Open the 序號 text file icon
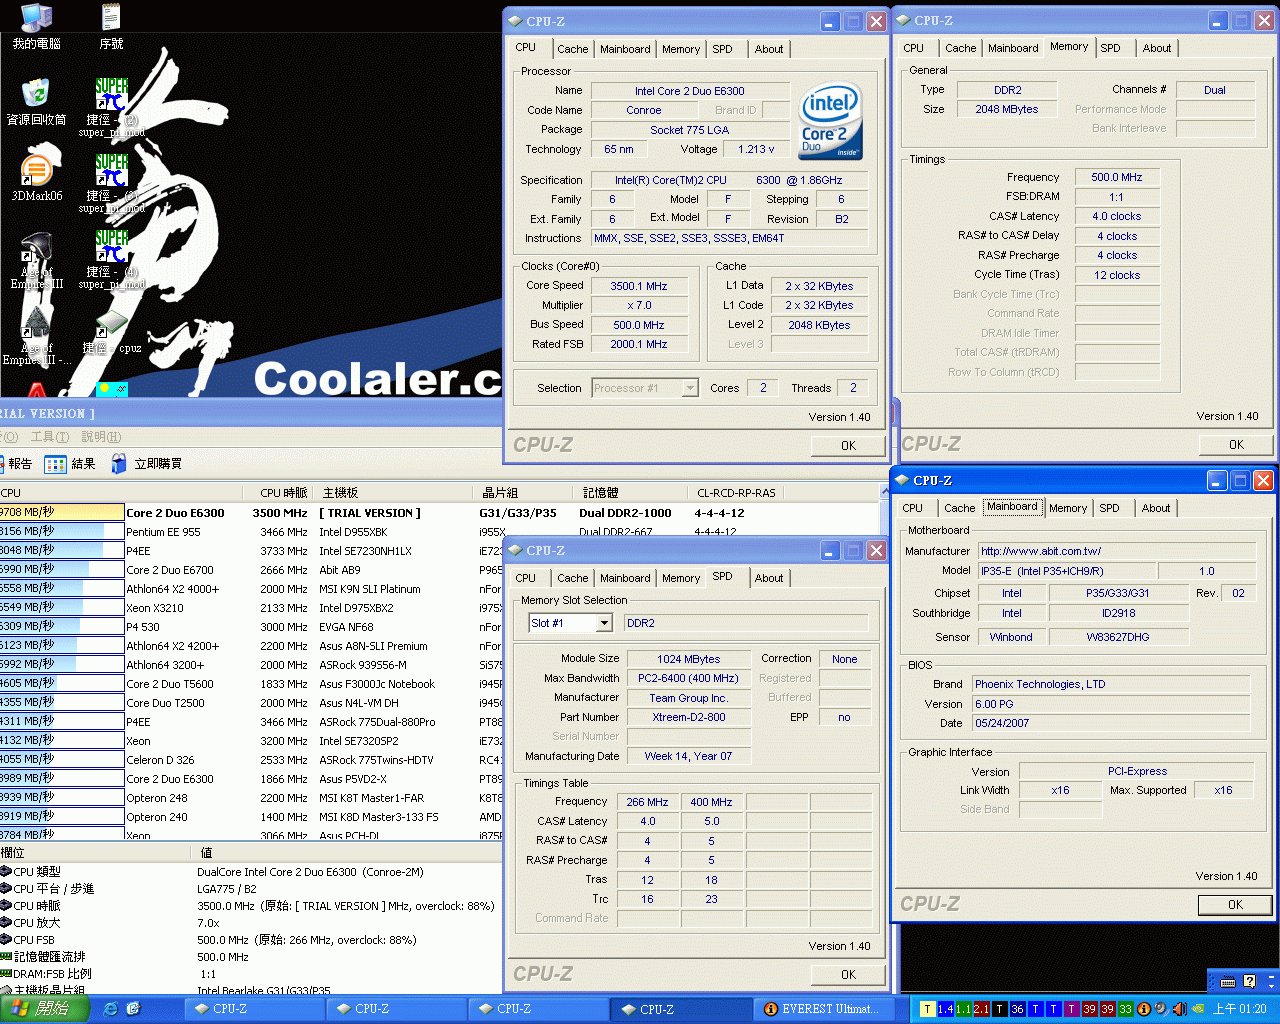 (111, 26)
